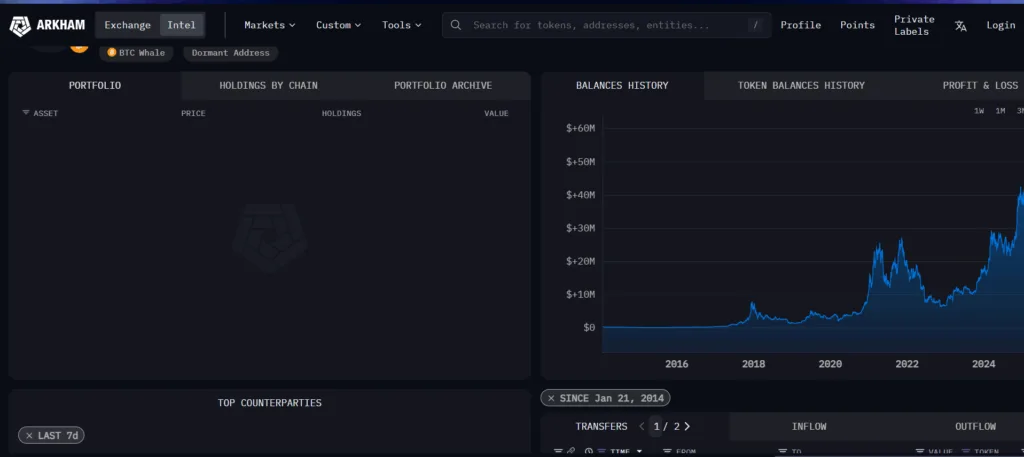This screenshot has width=1024, height=457.
Task: Click the search magnifier icon
Action: pyautogui.click(x=456, y=25)
